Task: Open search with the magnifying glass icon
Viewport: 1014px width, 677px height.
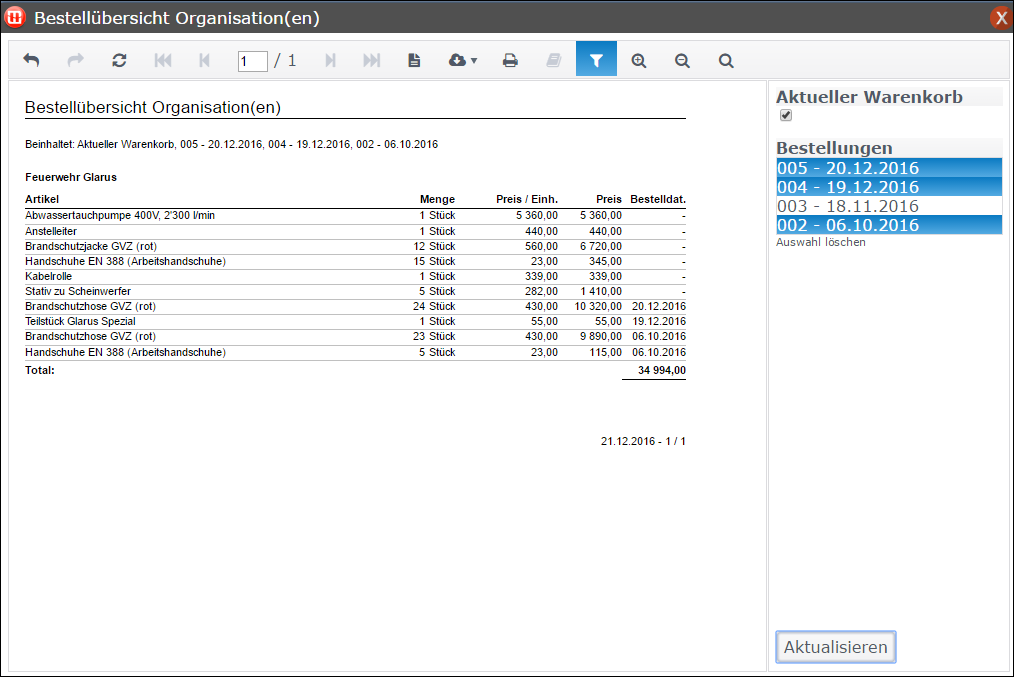Action: pos(726,60)
